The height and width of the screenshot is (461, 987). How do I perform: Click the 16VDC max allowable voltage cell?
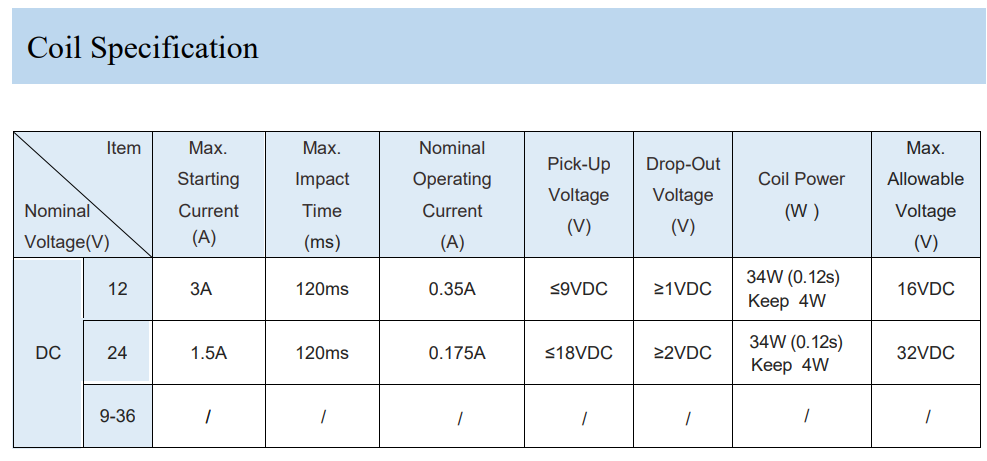point(926,289)
